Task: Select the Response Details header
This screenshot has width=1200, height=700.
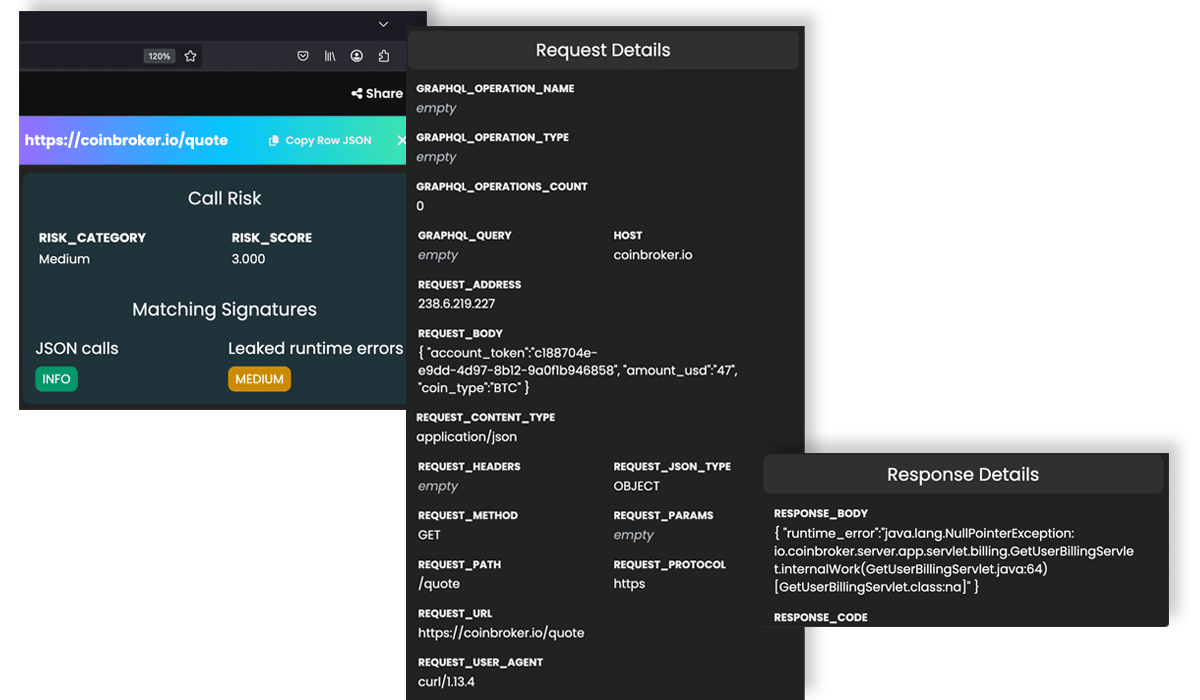Action: point(962,475)
